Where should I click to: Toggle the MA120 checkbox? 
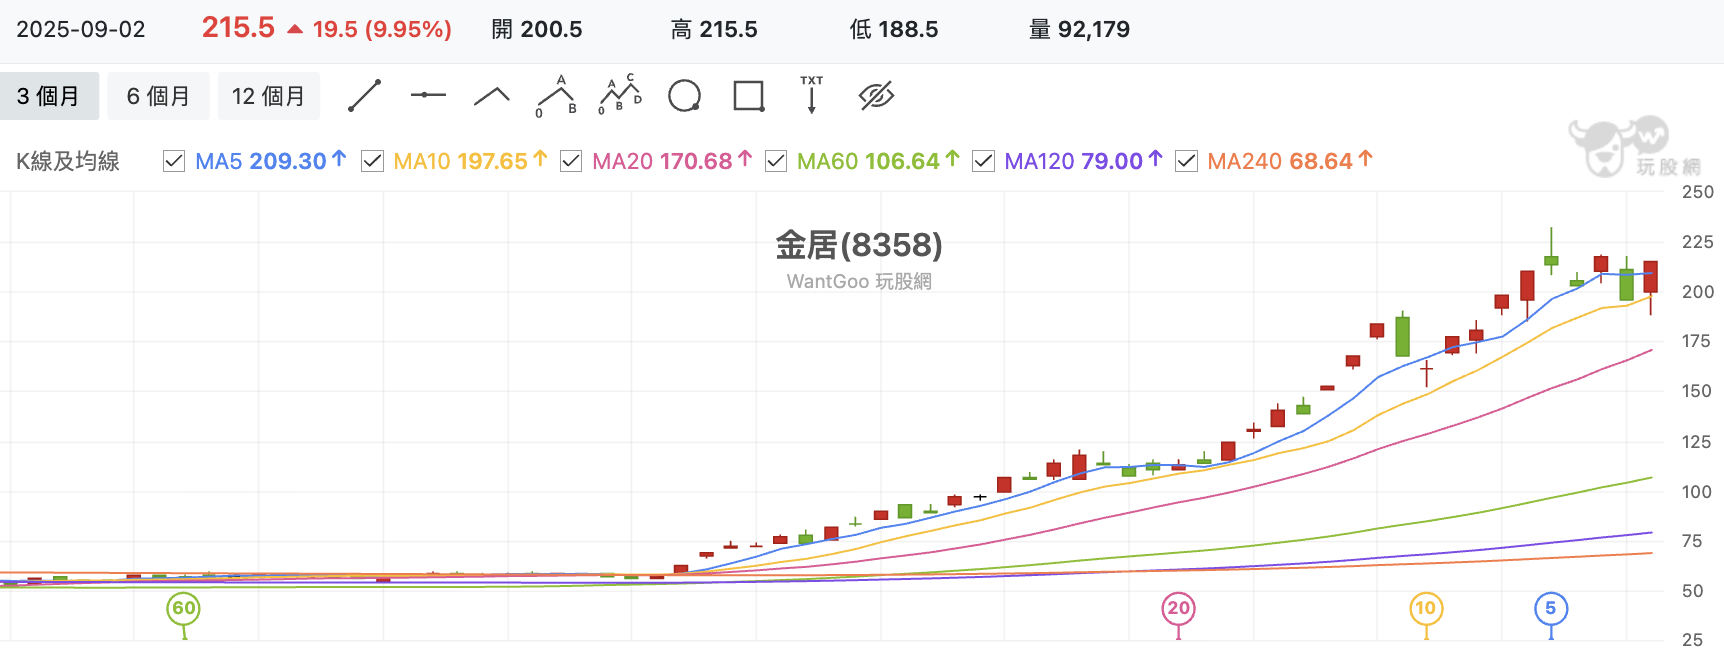(983, 161)
